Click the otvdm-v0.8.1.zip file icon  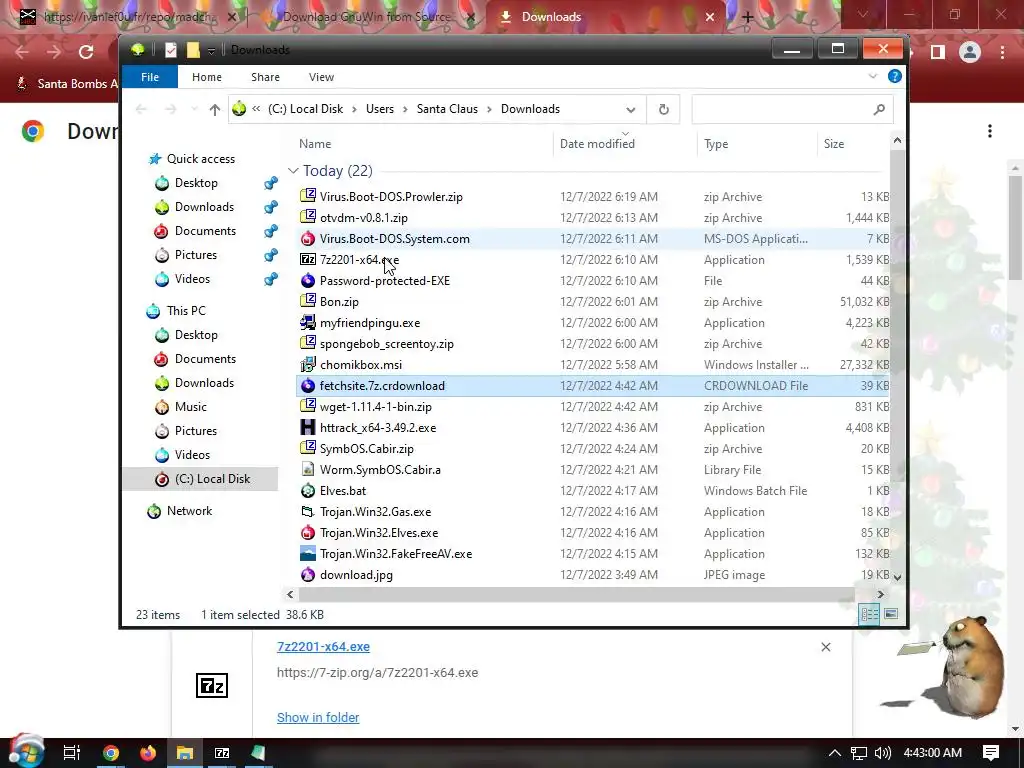(308, 217)
